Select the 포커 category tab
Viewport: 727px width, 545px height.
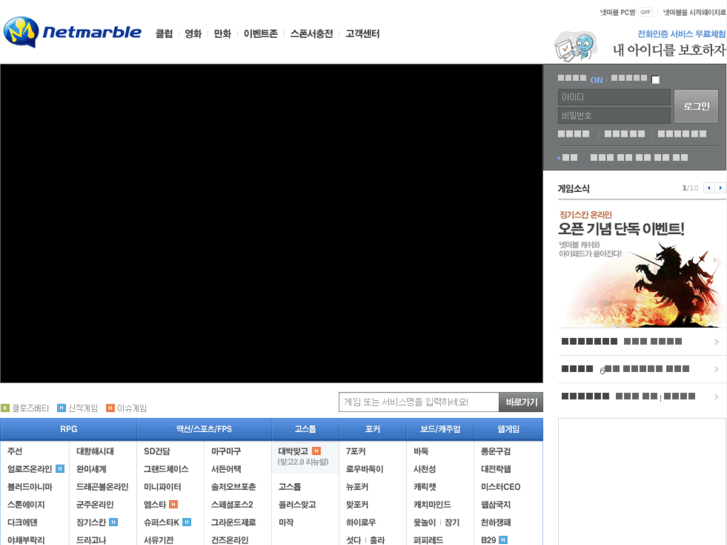click(373, 429)
